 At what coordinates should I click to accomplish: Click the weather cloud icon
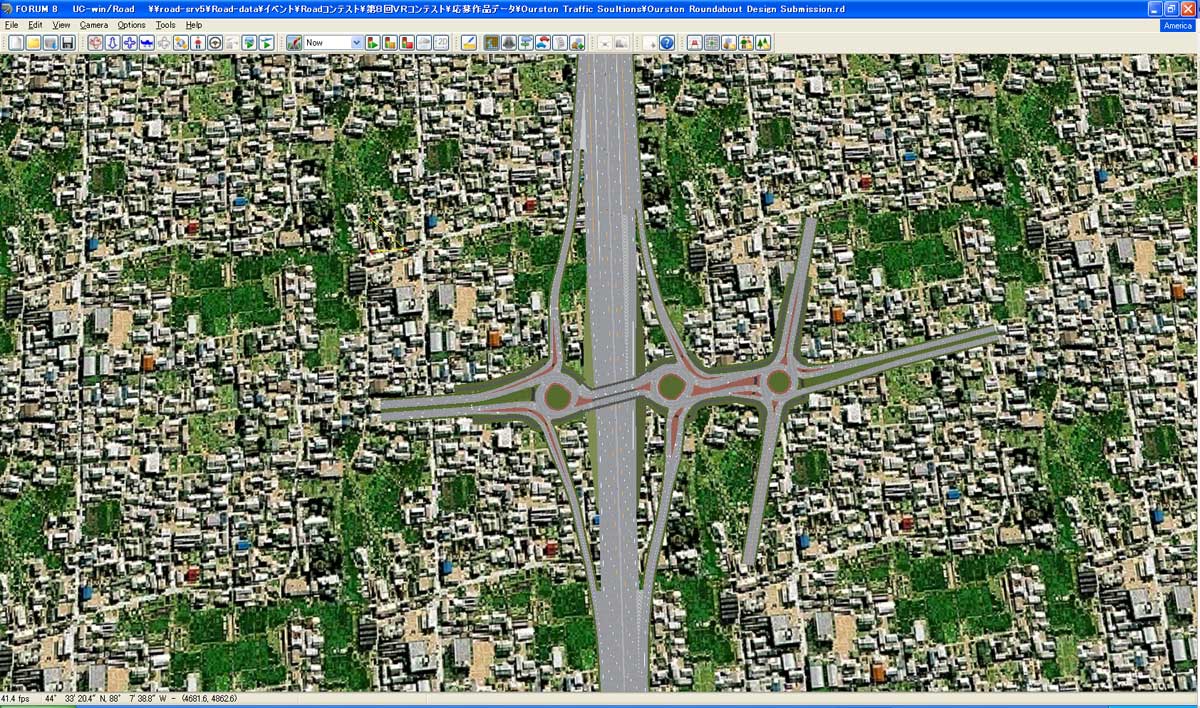tap(424, 43)
